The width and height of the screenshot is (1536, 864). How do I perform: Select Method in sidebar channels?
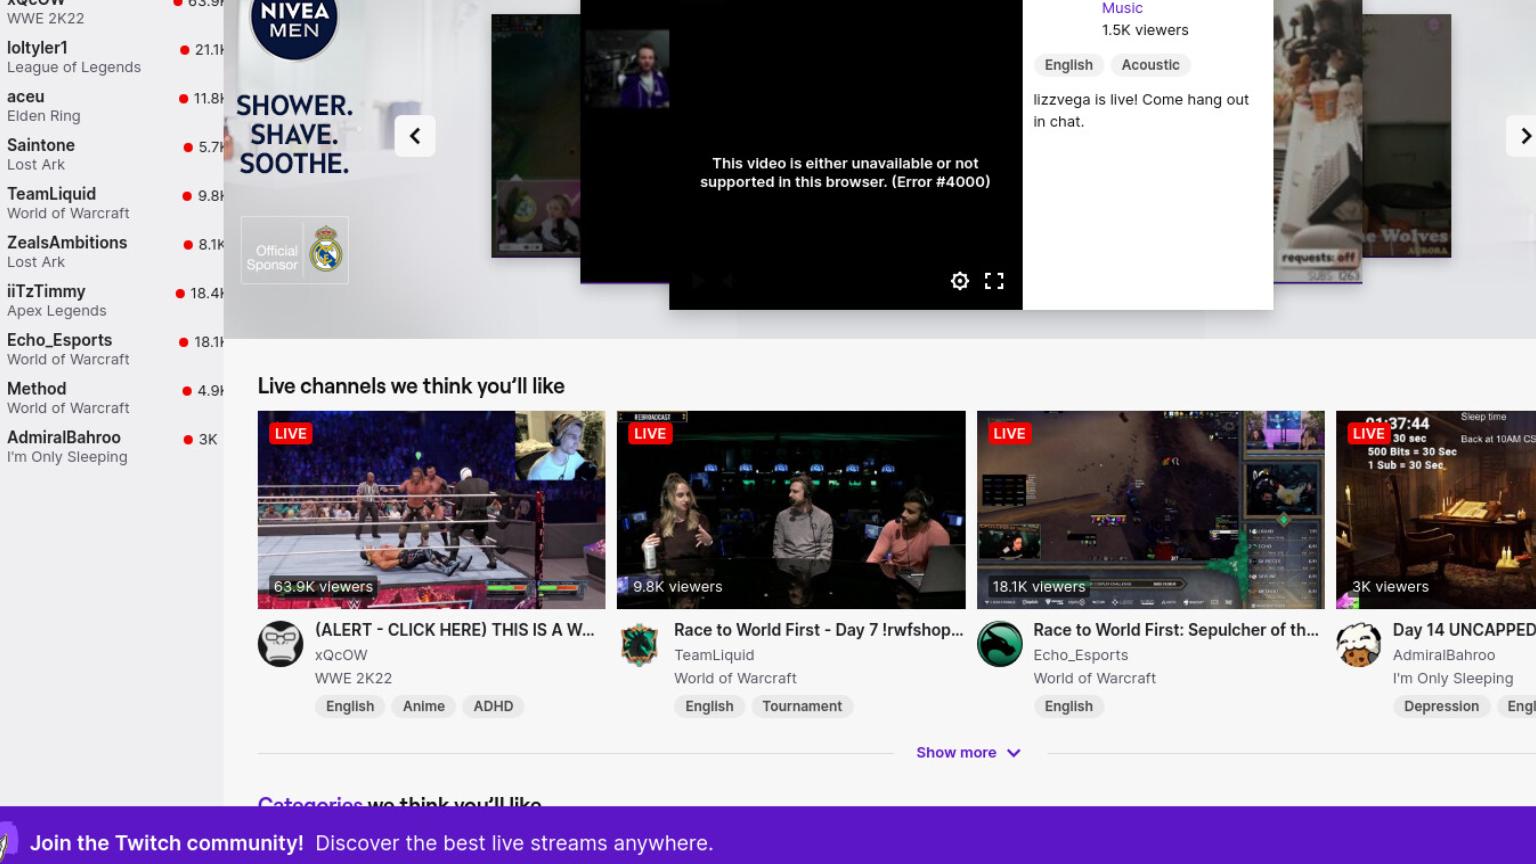[112, 398]
